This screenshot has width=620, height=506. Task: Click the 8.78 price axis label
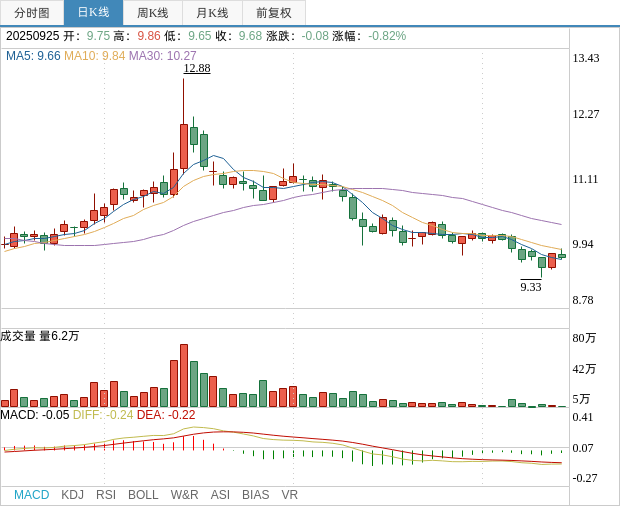[583, 300]
